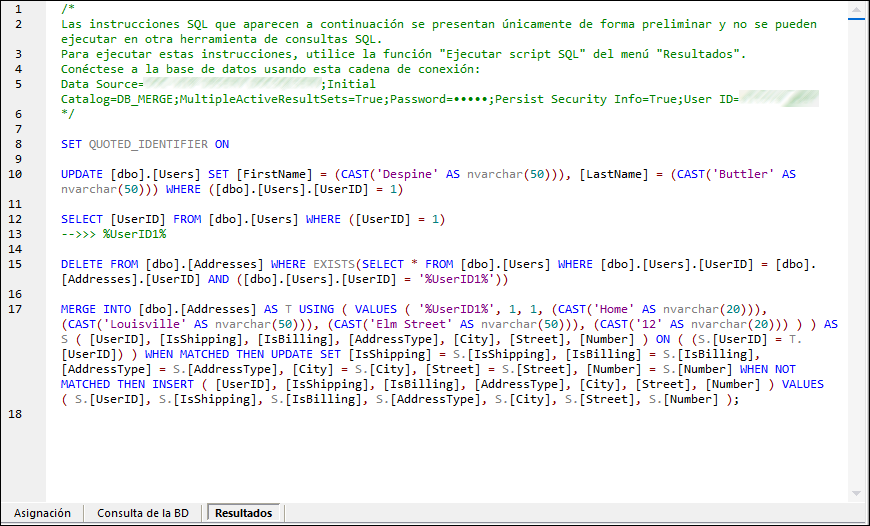Click the INSERT keyword in the MERGE statement
This screenshot has width=870, height=526.
(x=173, y=384)
